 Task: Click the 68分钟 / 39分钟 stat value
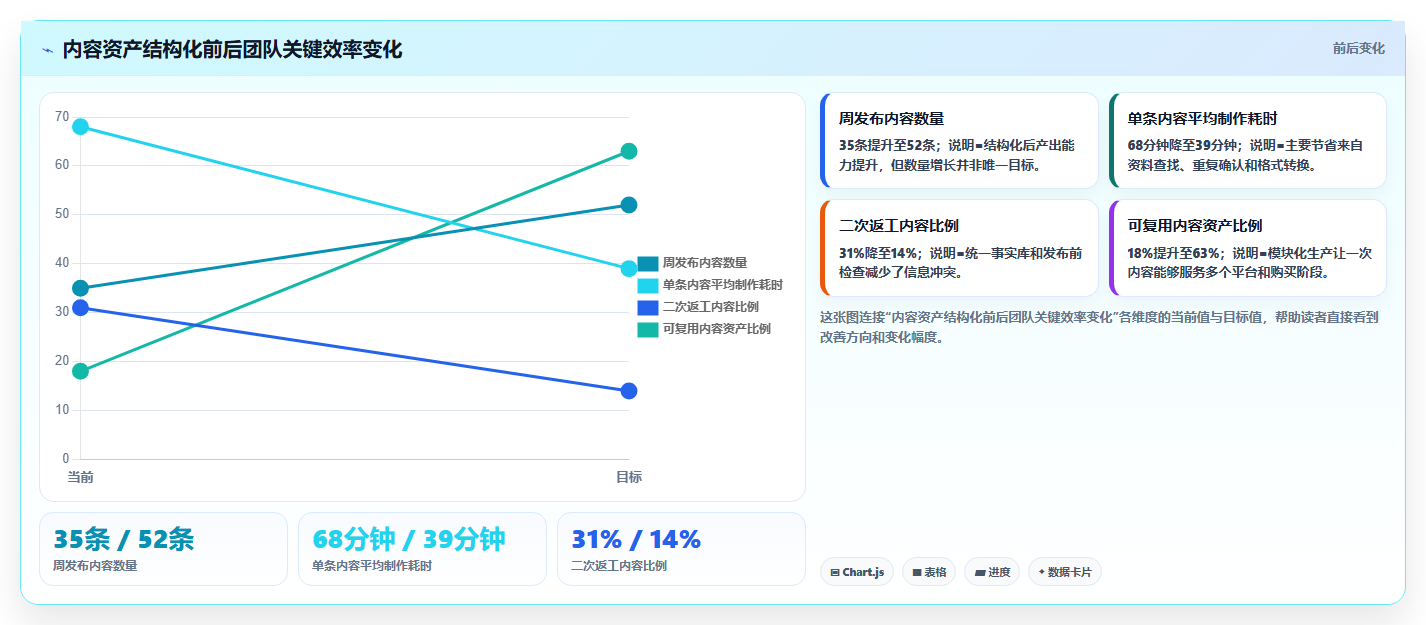pyautogui.click(x=409, y=539)
